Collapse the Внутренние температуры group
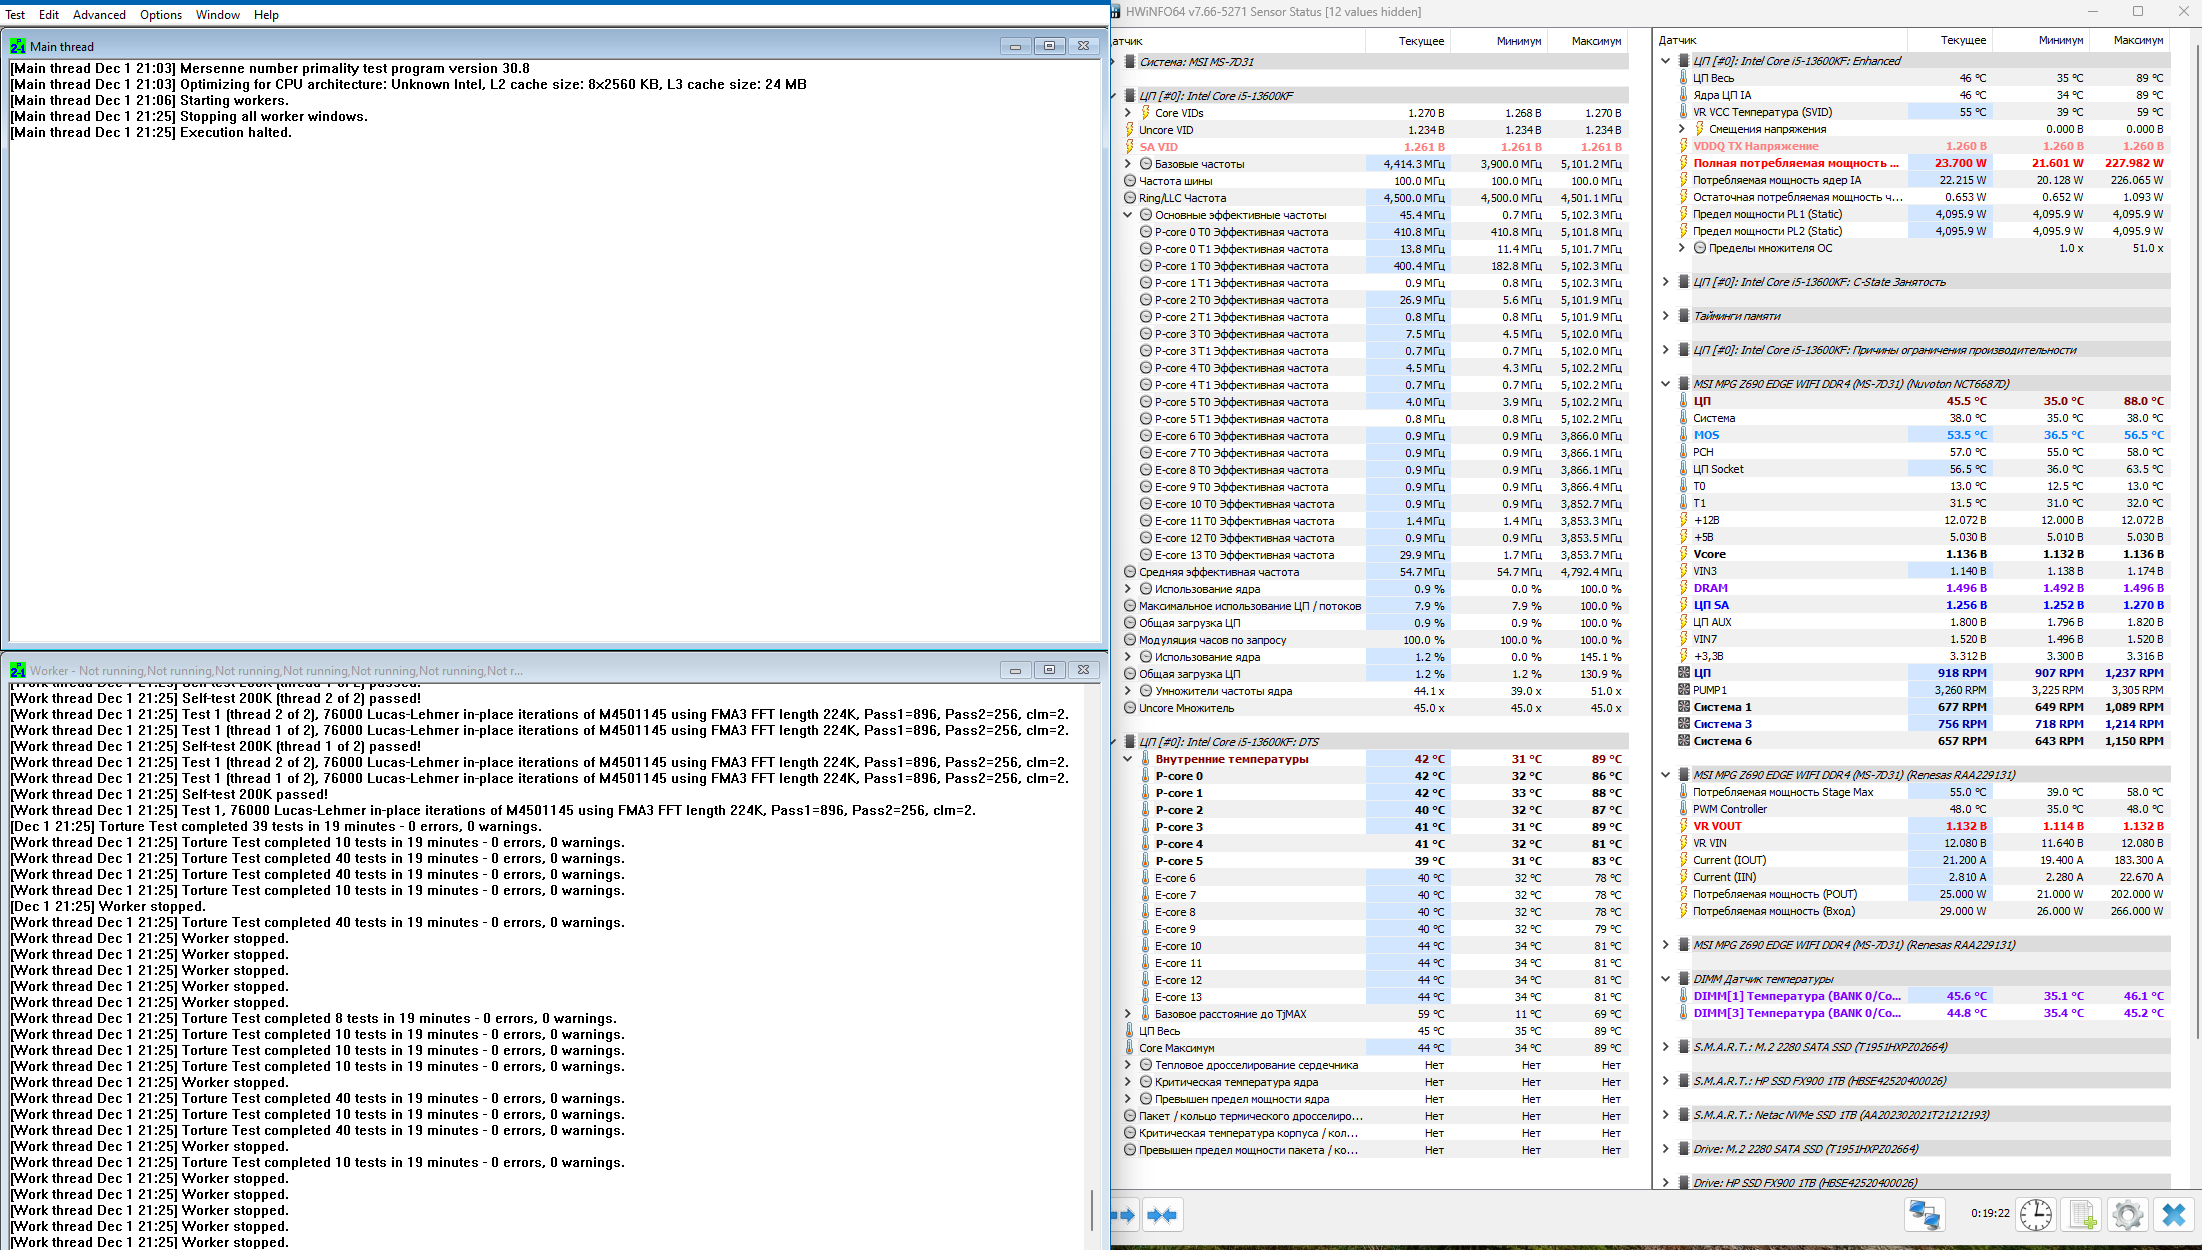This screenshot has width=2202, height=1250. pyautogui.click(x=1128, y=759)
